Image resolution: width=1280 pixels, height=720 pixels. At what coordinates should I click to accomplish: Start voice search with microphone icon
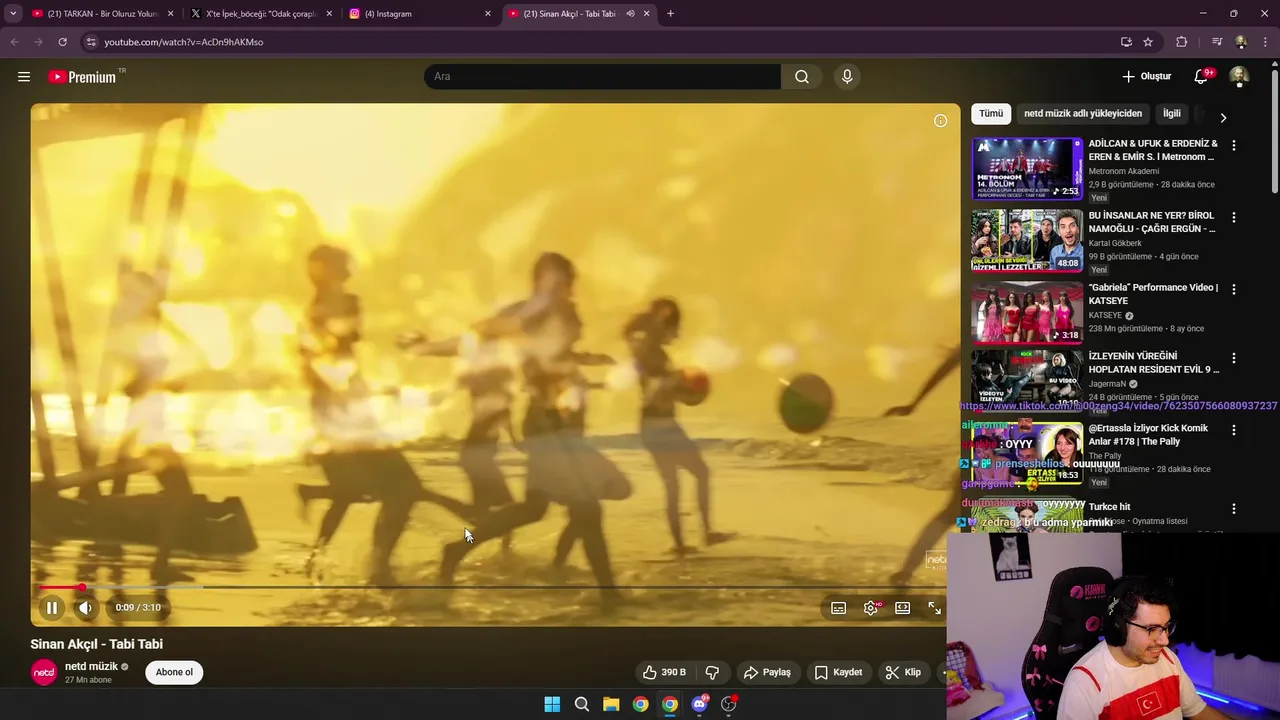847,77
